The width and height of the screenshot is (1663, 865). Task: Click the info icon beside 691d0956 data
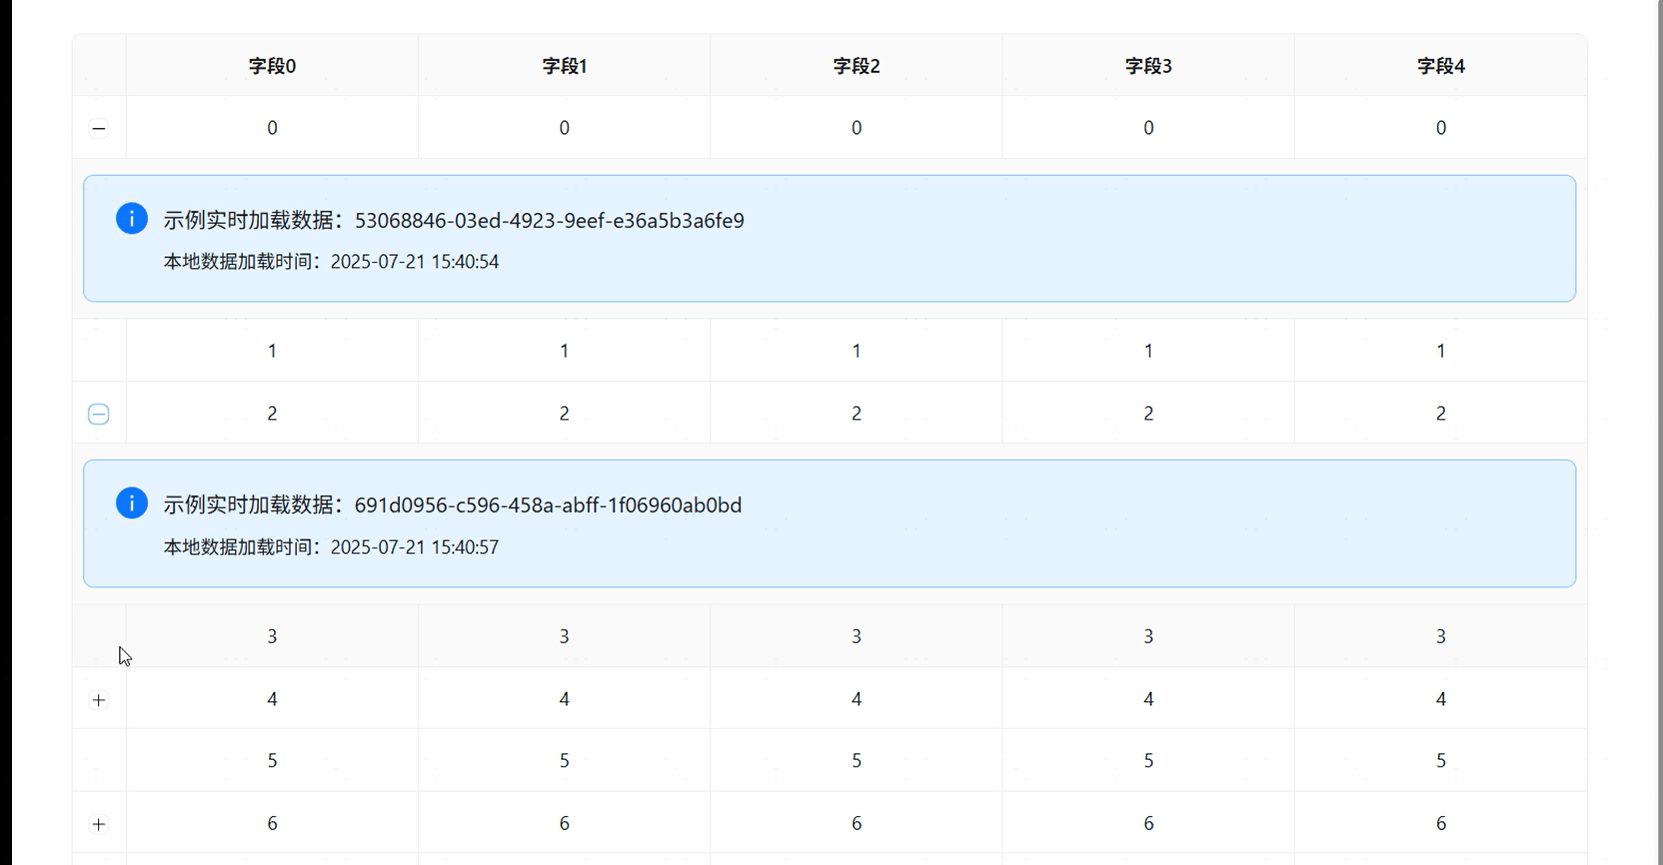coord(132,503)
